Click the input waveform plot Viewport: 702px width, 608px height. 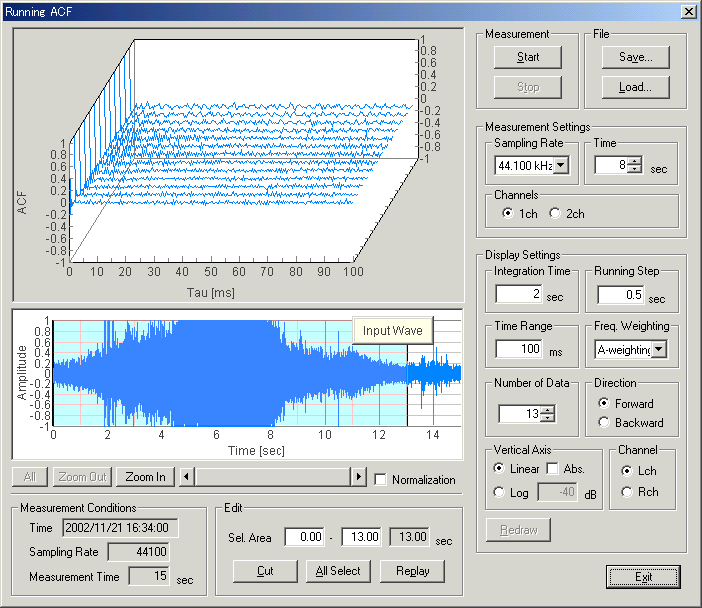pos(257,373)
